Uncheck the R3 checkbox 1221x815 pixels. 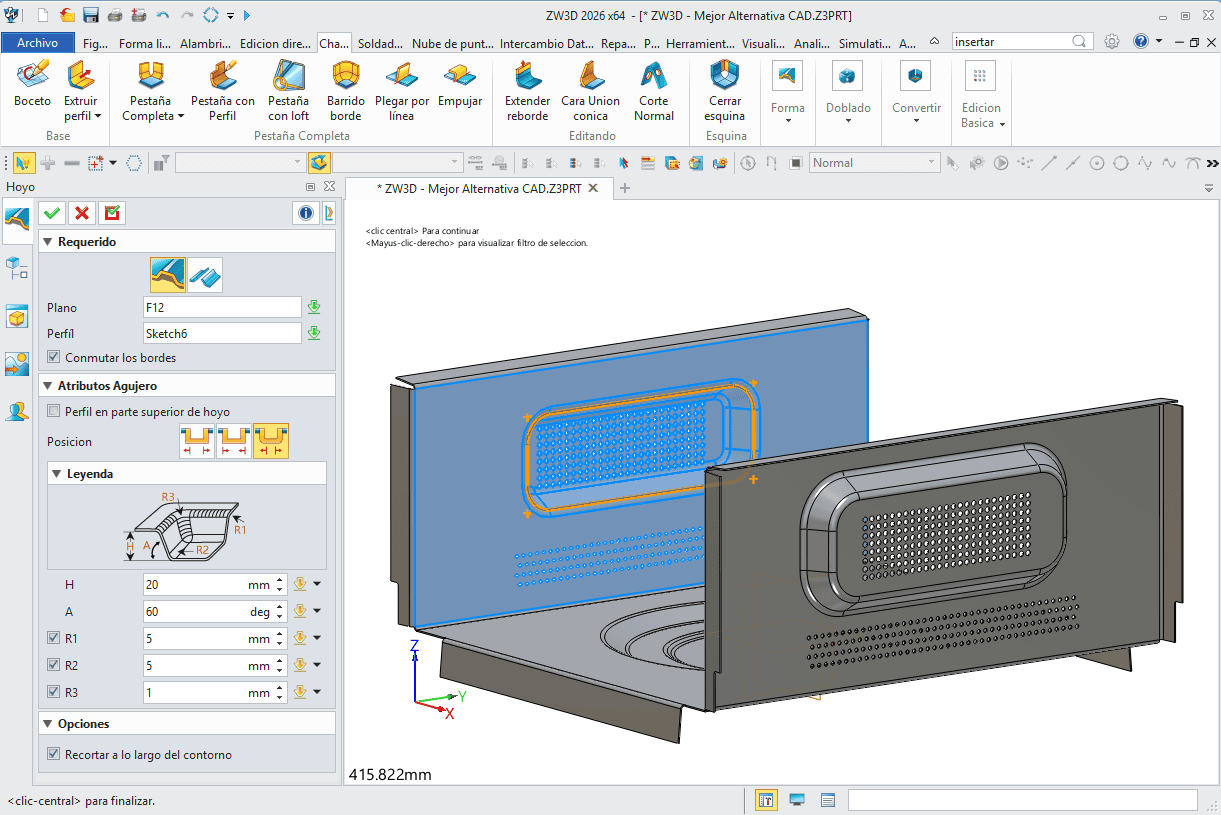[54, 692]
